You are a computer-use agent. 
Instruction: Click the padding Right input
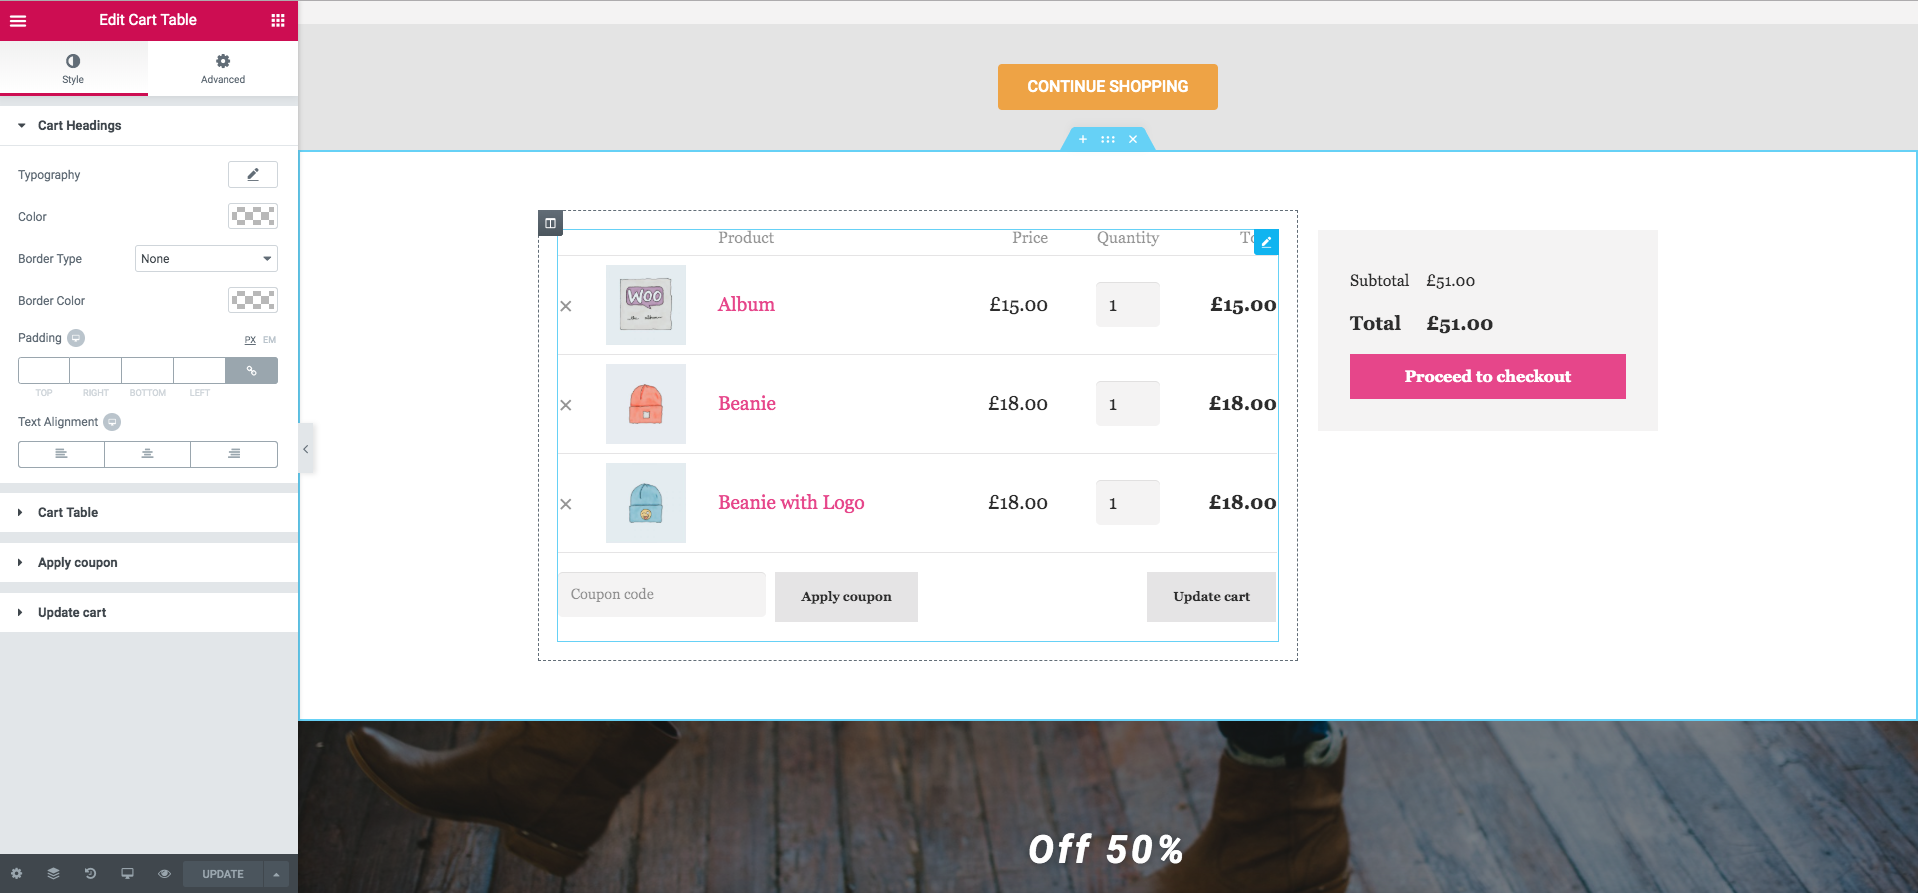point(96,371)
